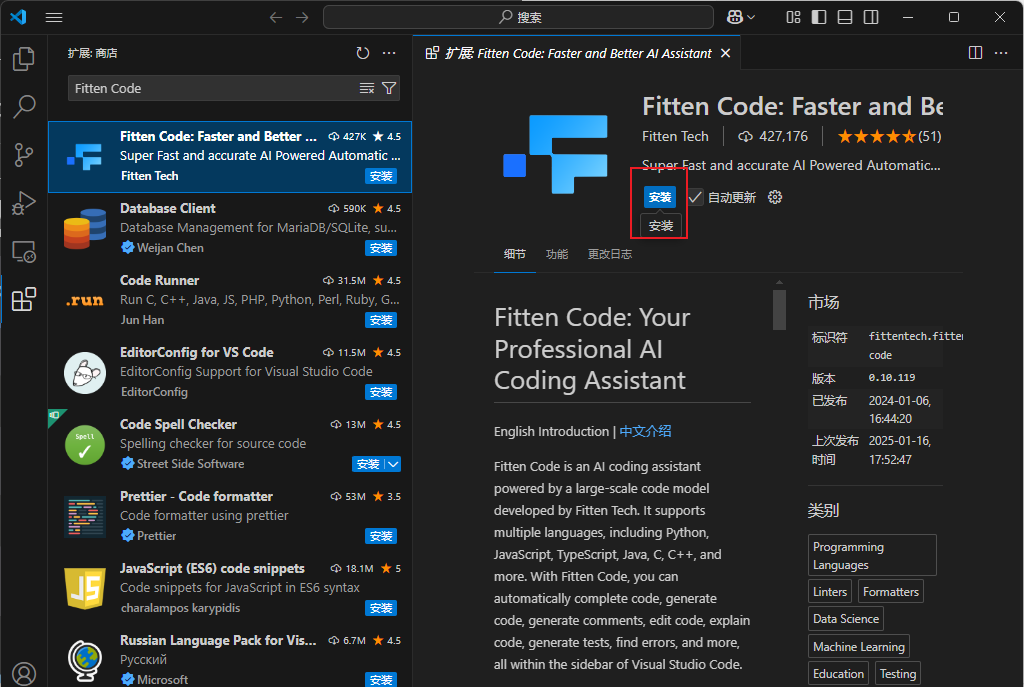Close the Fitten Code extension tab
Image resolution: width=1024 pixels, height=687 pixels.
(x=726, y=53)
